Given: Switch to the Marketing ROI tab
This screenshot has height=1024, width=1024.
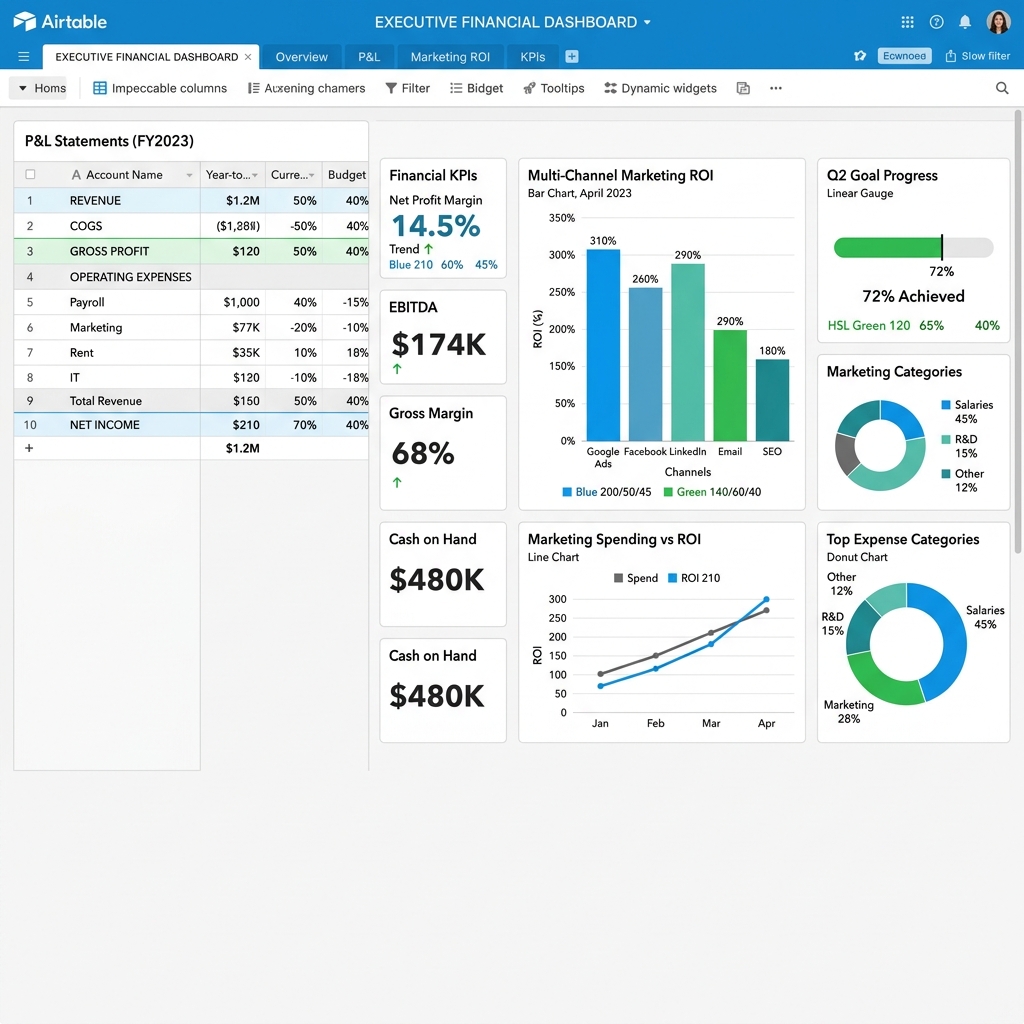Looking at the screenshot, I should 450,57.
